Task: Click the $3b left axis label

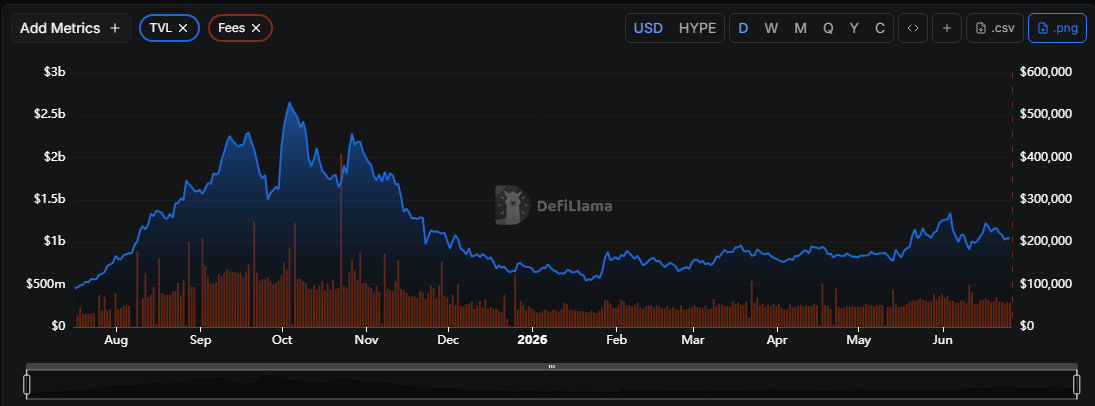Action: [x=54, y=73]
